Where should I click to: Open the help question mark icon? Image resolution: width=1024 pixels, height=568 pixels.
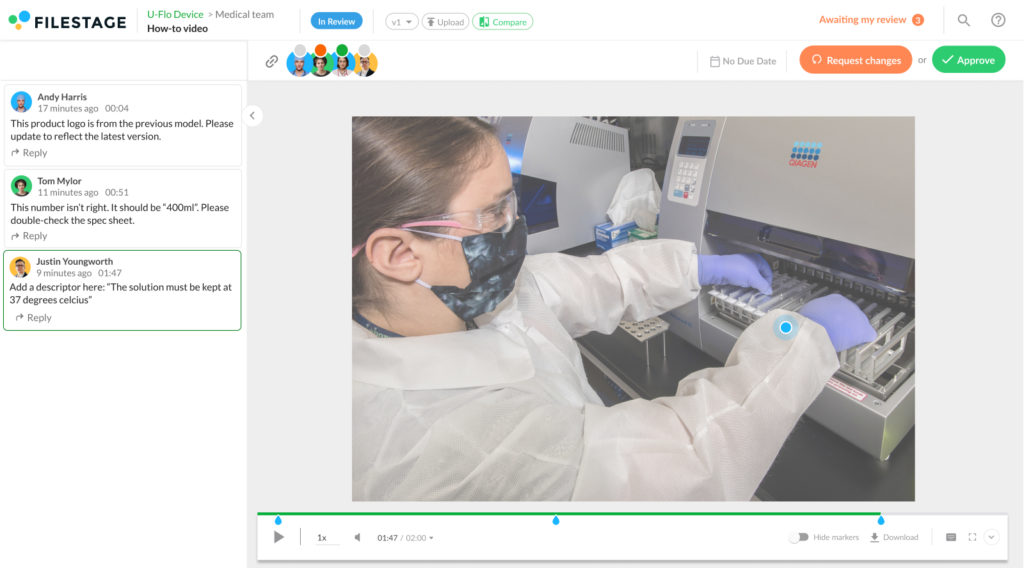pyautogui.click(x=998, y=20)
